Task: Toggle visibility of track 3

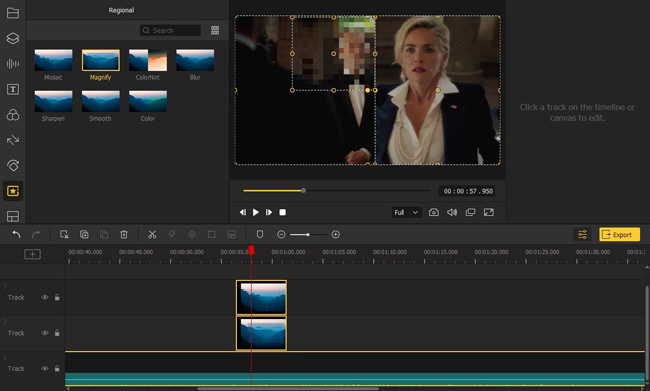Action: (45, 297)
